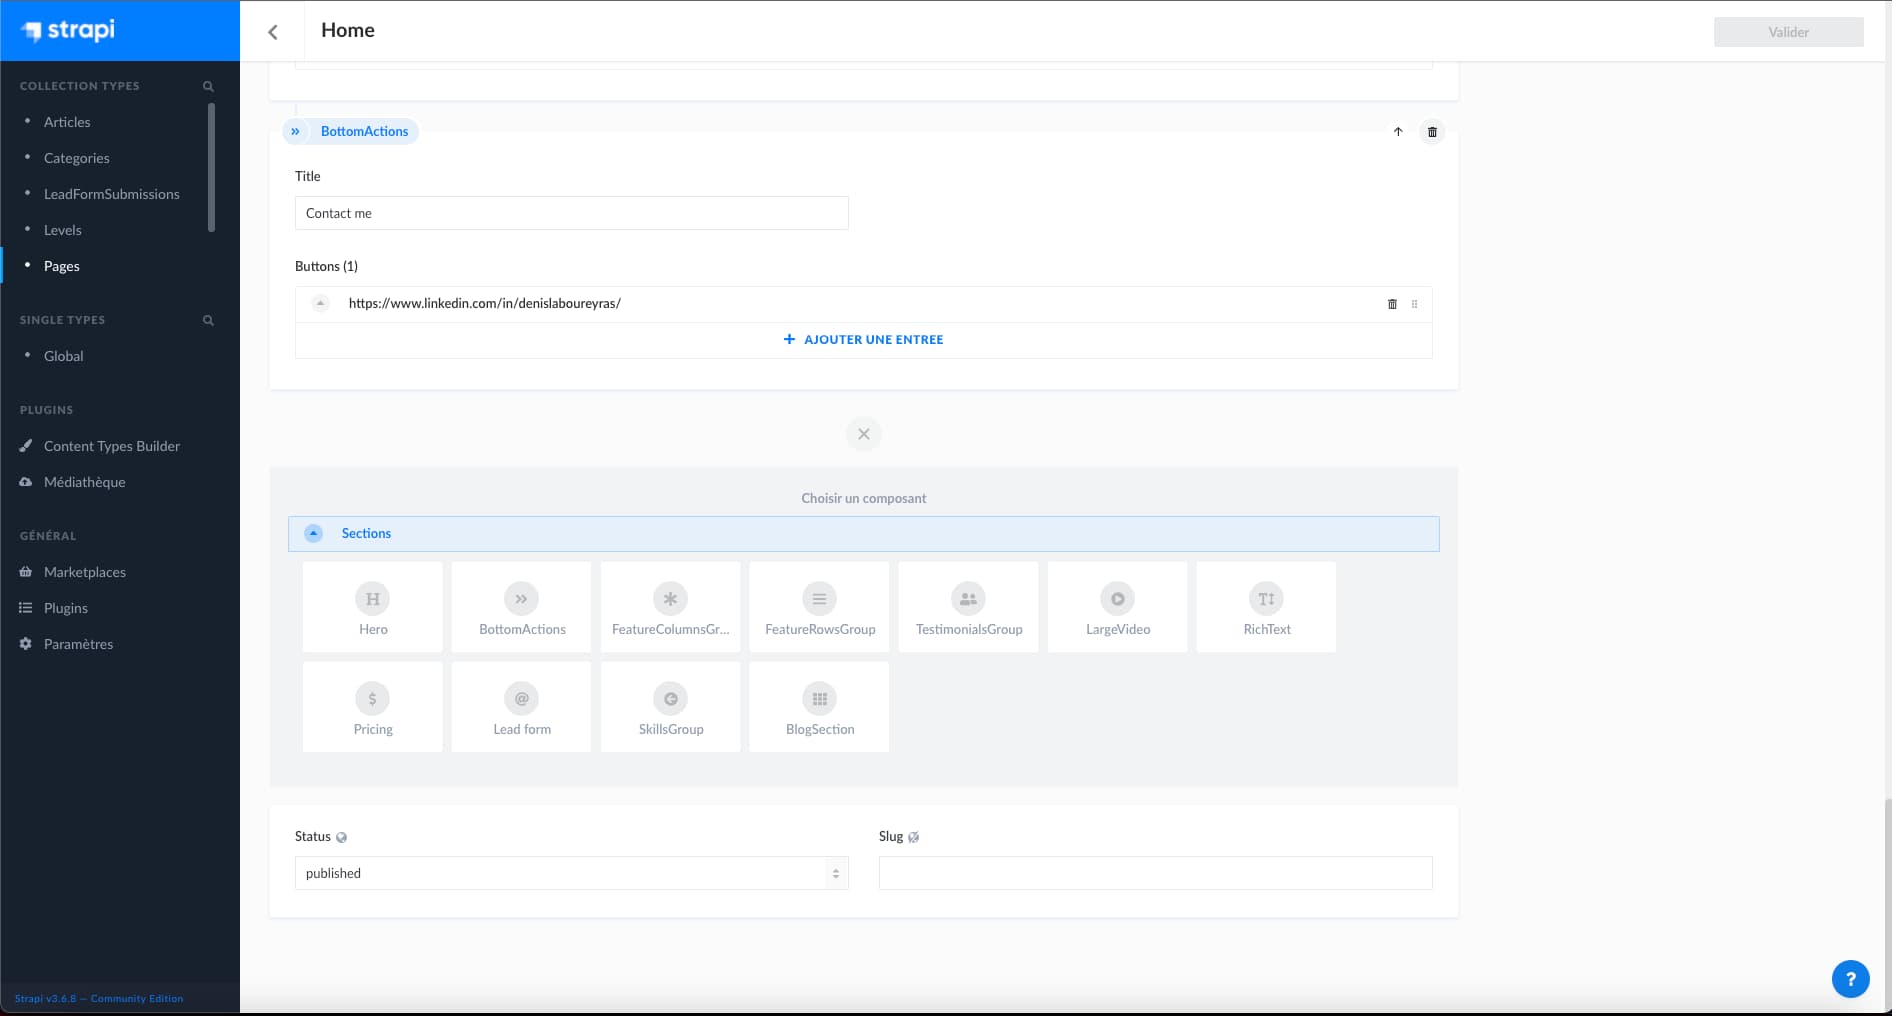The height and width of the screenshot is (1016, 1892).
Task: Open the Médiathèque from the sidebar
Action: click(84, 482)
